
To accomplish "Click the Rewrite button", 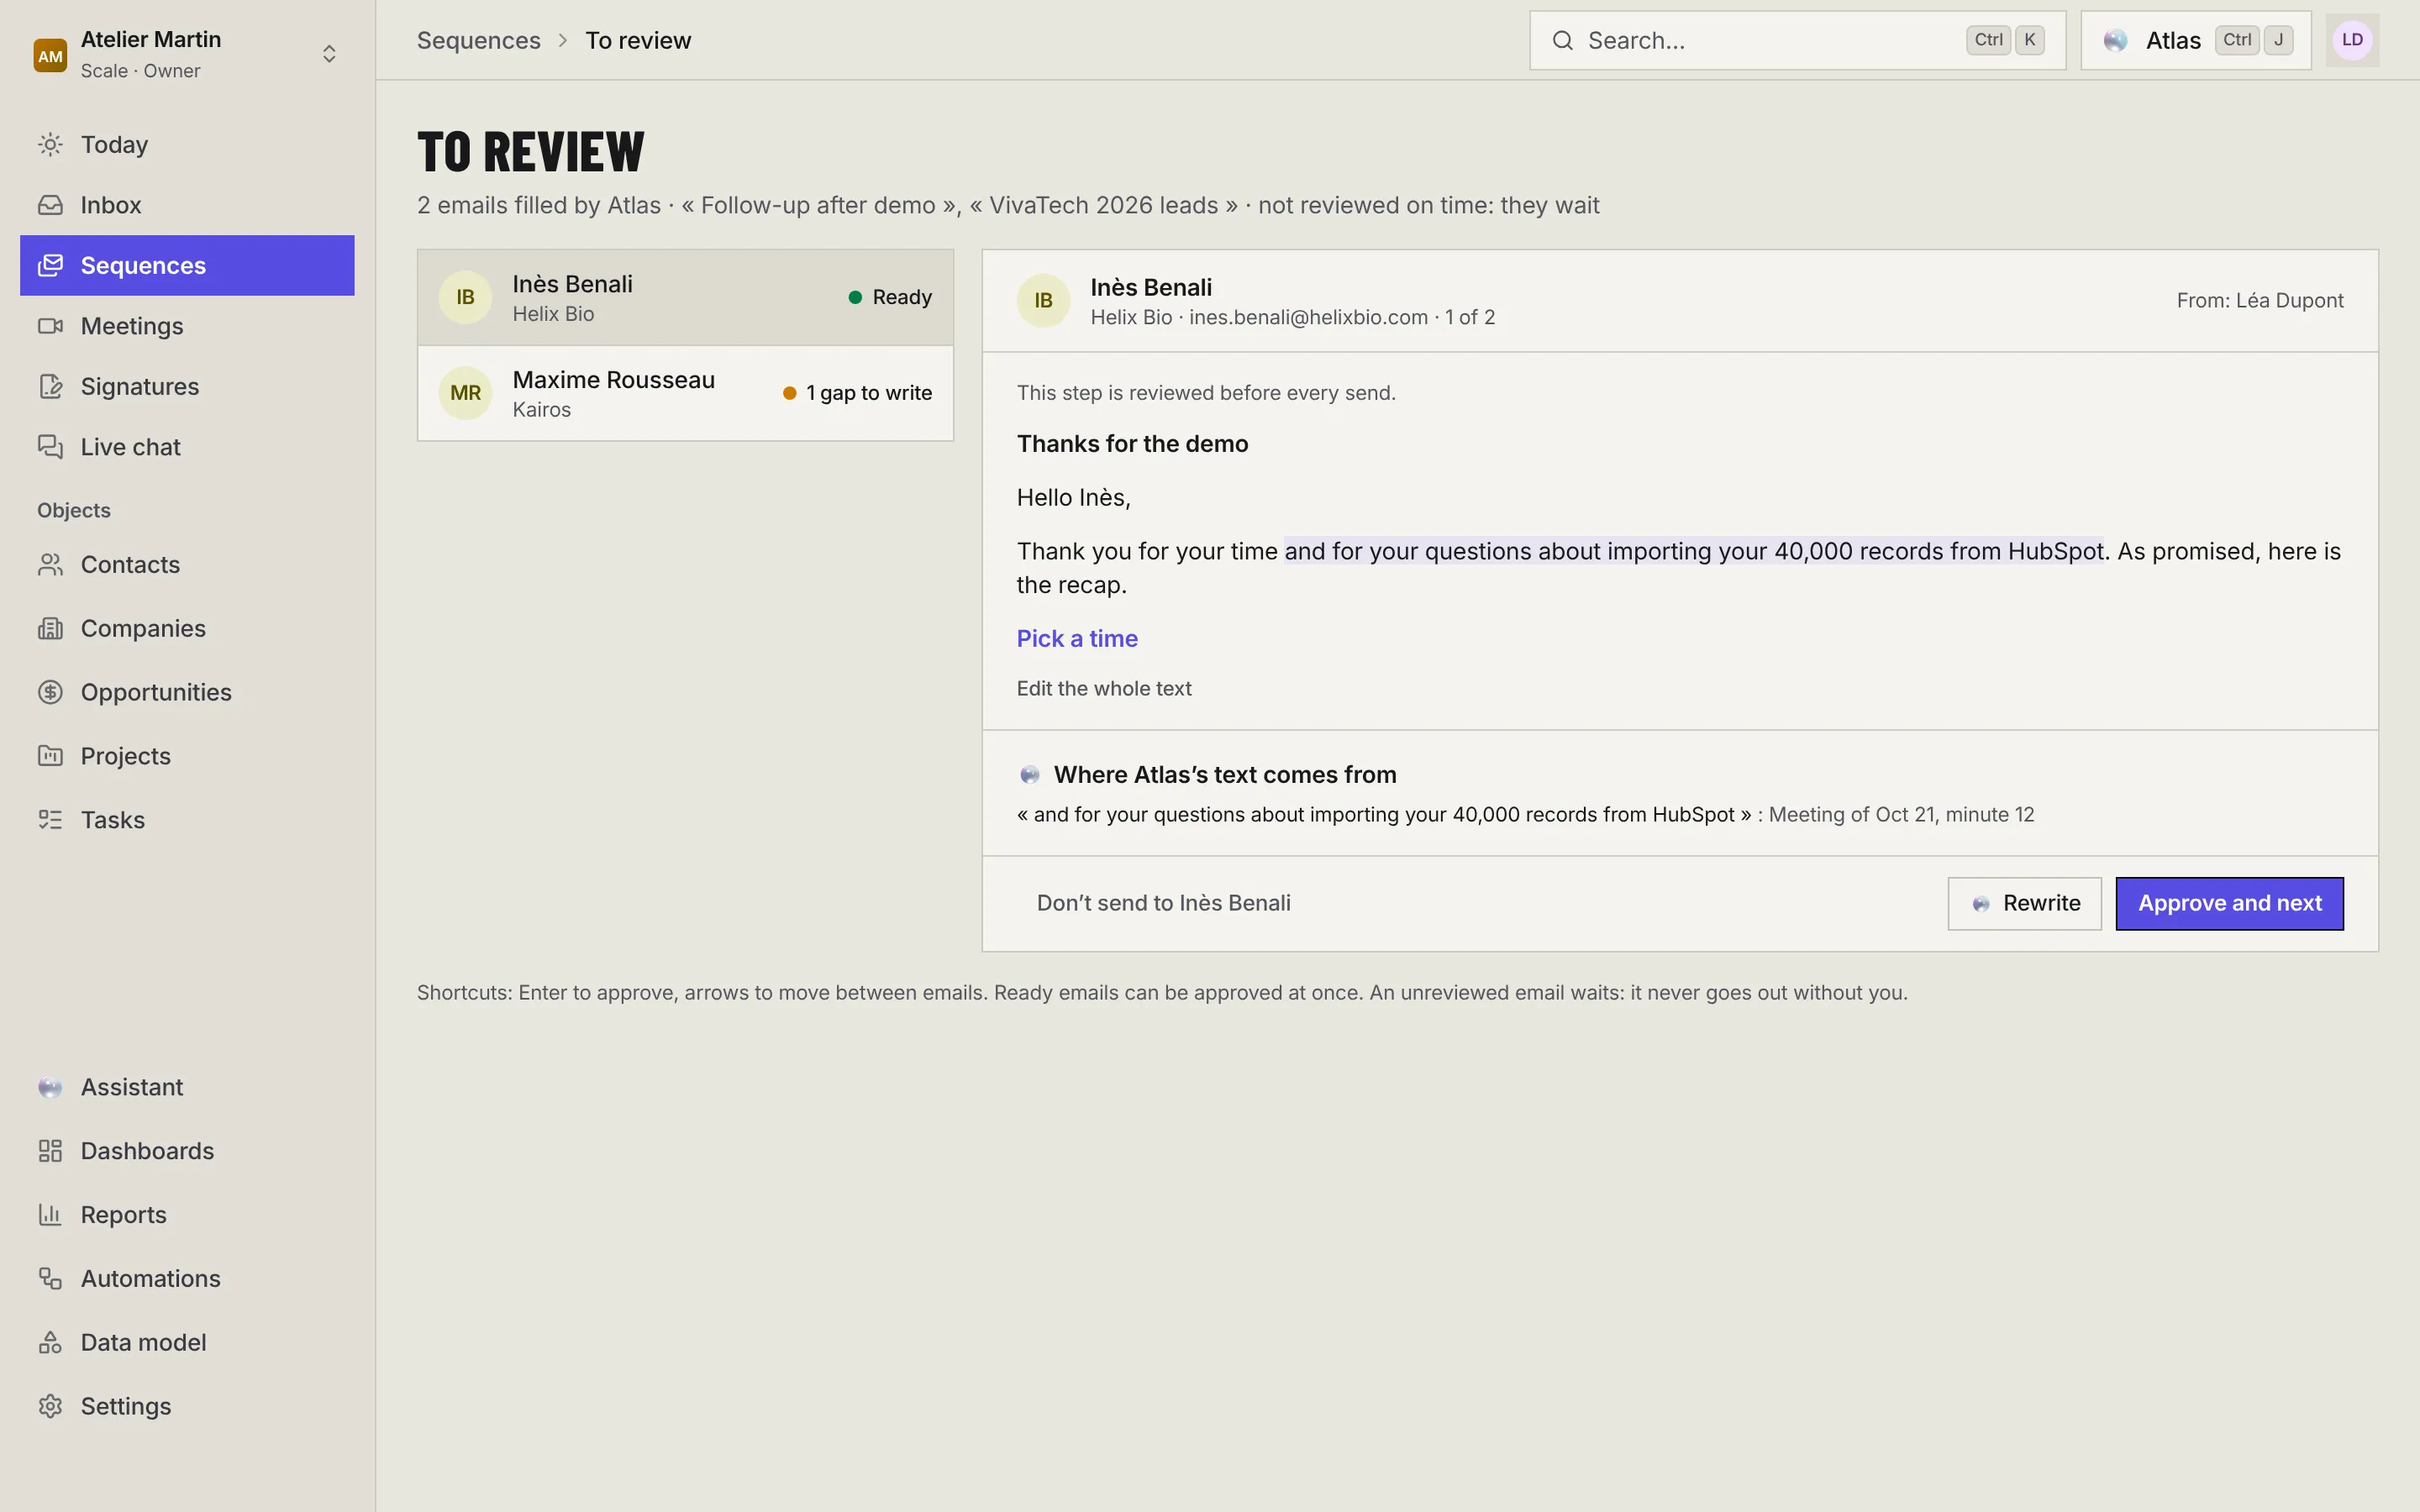I will pos(2024,903).
